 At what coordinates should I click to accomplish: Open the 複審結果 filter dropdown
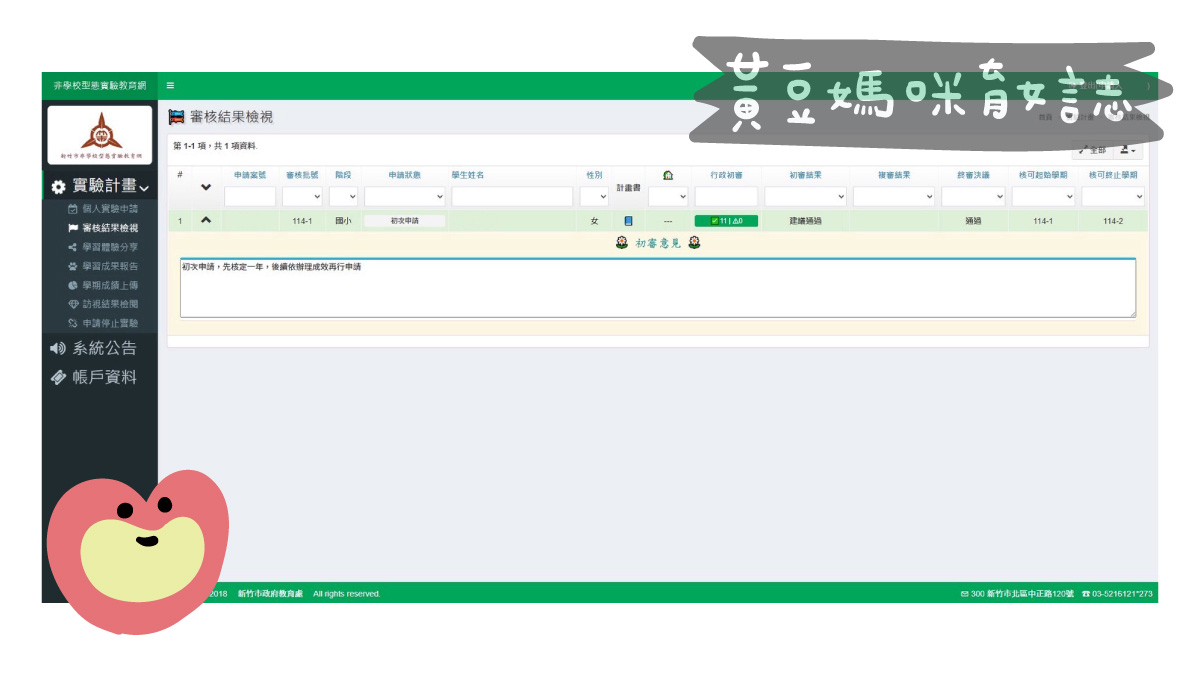[x=893, y=196]
